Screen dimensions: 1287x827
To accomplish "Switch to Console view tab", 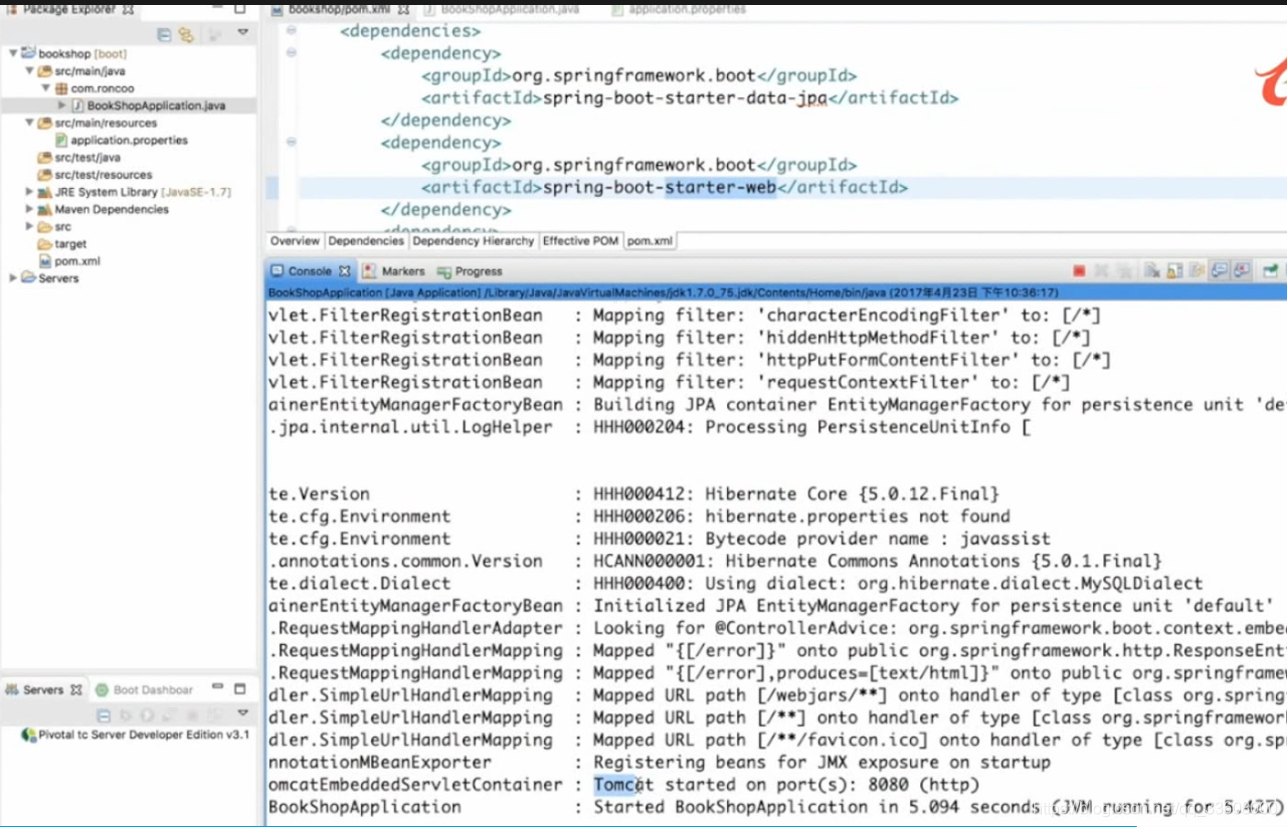I will pyautogui.click(x=309, y=271).
